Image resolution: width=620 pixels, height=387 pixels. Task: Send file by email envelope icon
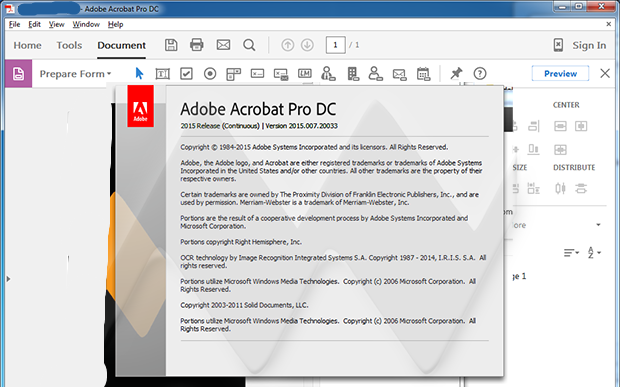coord(223,45)
